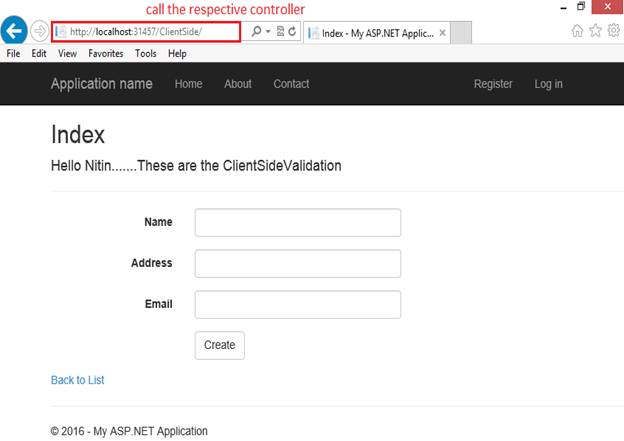The height and width of the screenshot is (441, 624).
Task: Close the Index - My ASP.NET tab
Action: (442, 33)
